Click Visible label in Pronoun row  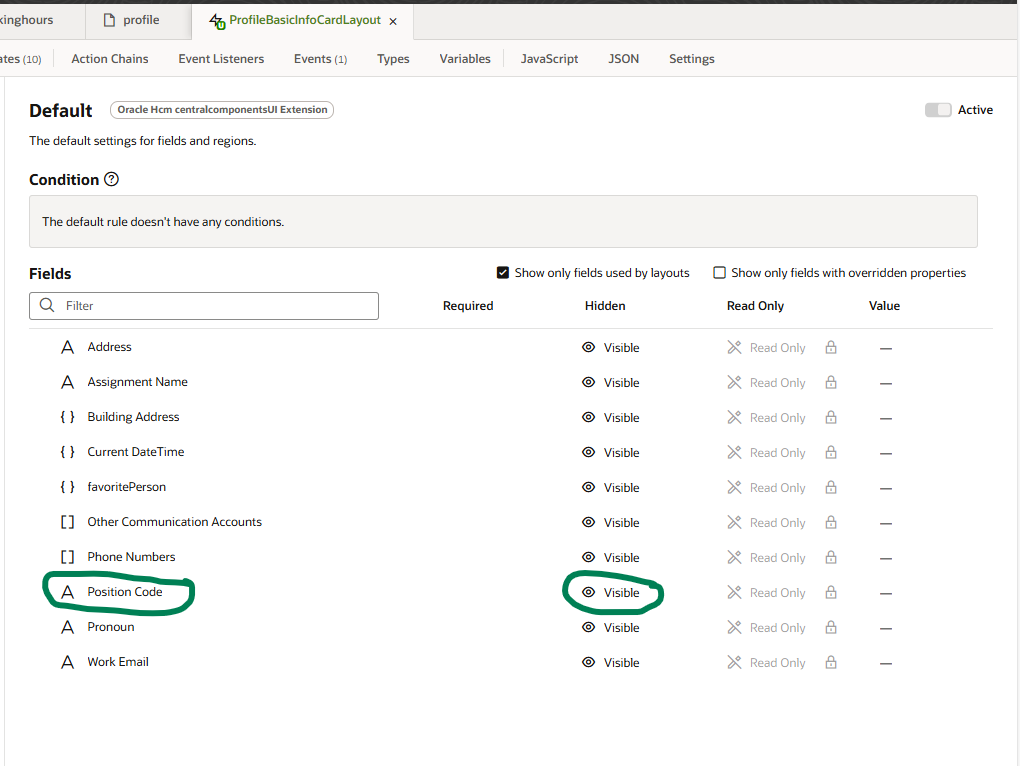pos(621,628)
